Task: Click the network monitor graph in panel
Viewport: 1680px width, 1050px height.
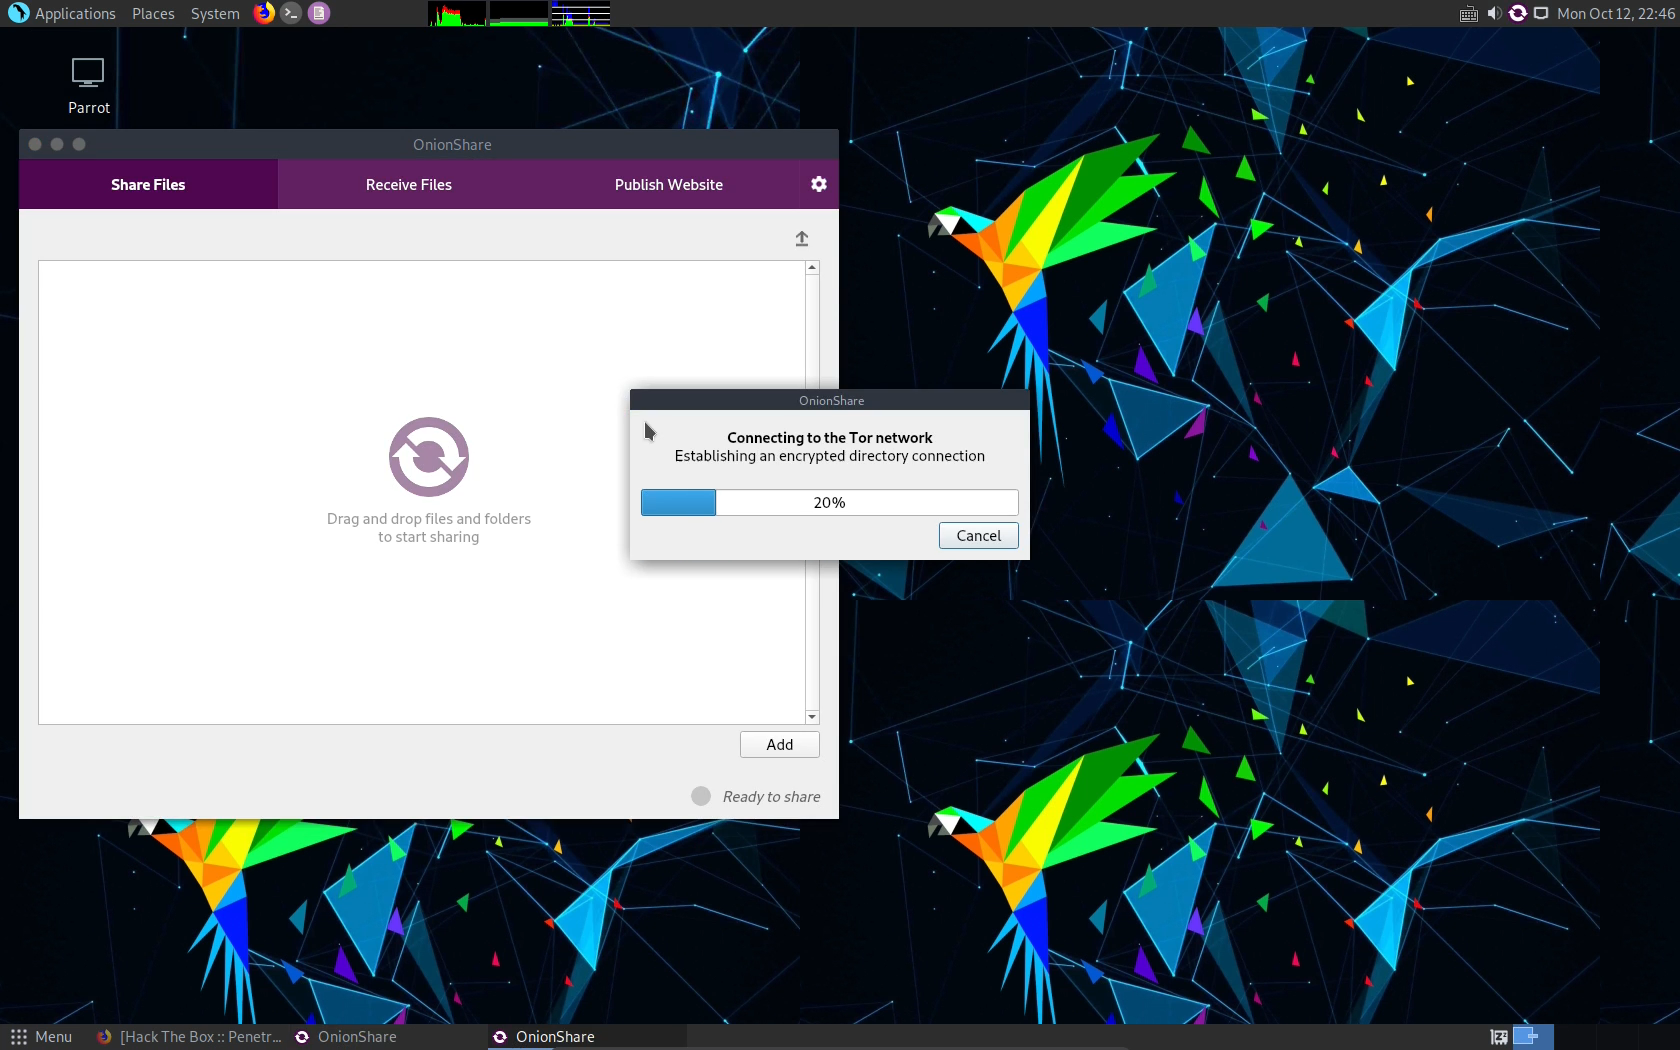Action: [x=580, y=13]
